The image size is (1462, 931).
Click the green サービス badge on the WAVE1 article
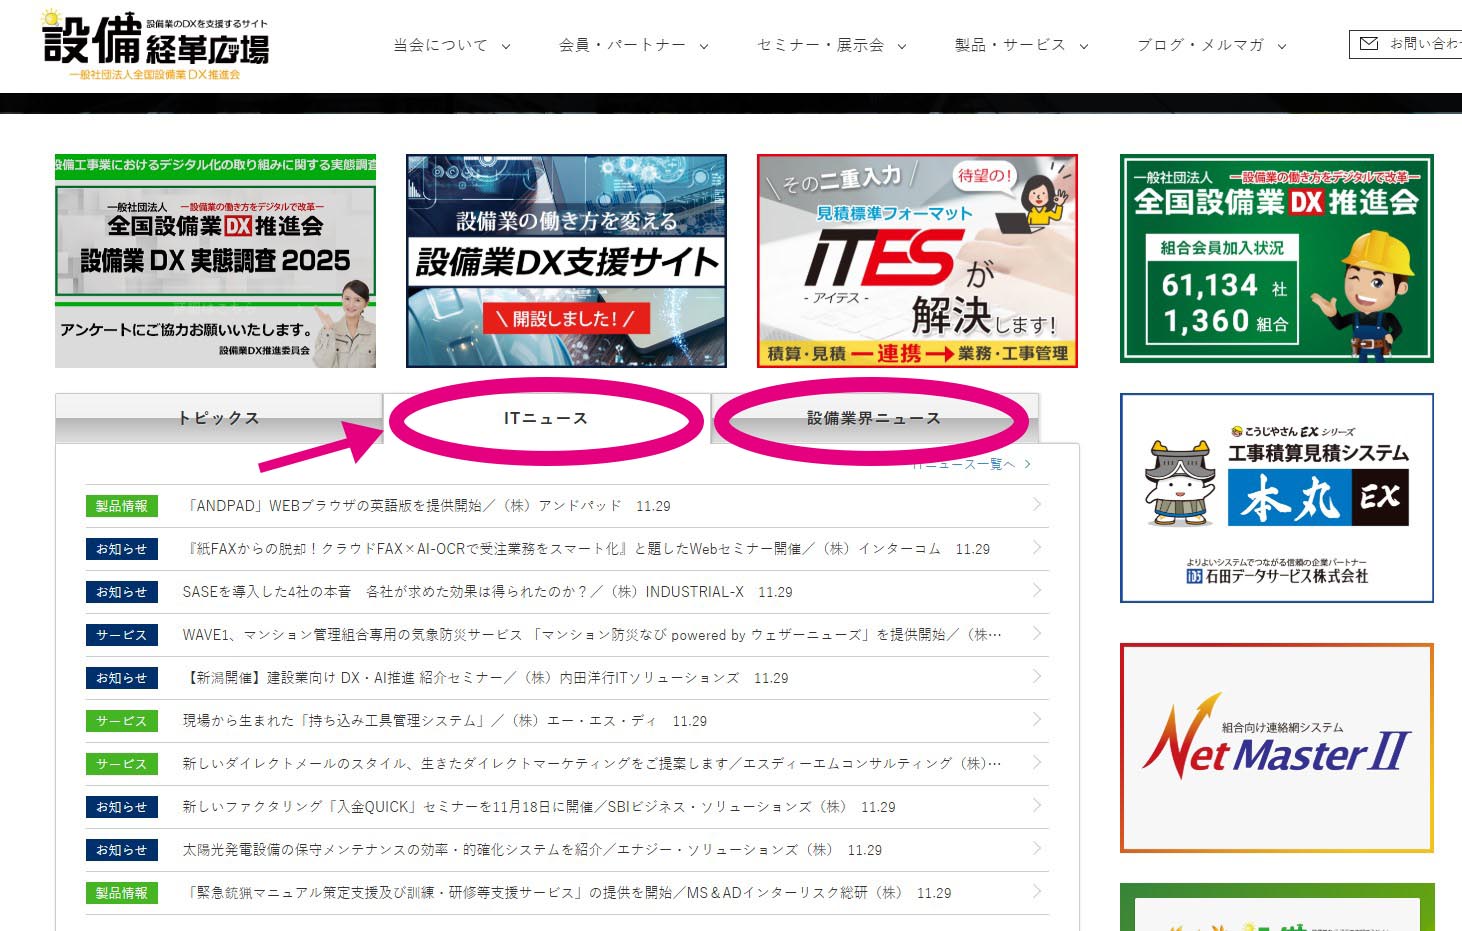point(121,634)
